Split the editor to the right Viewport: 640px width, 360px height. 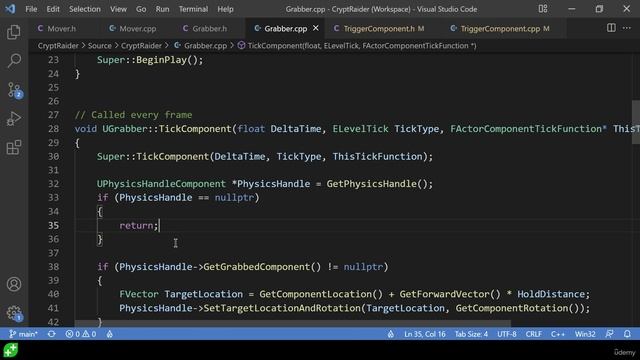(611, 28)
